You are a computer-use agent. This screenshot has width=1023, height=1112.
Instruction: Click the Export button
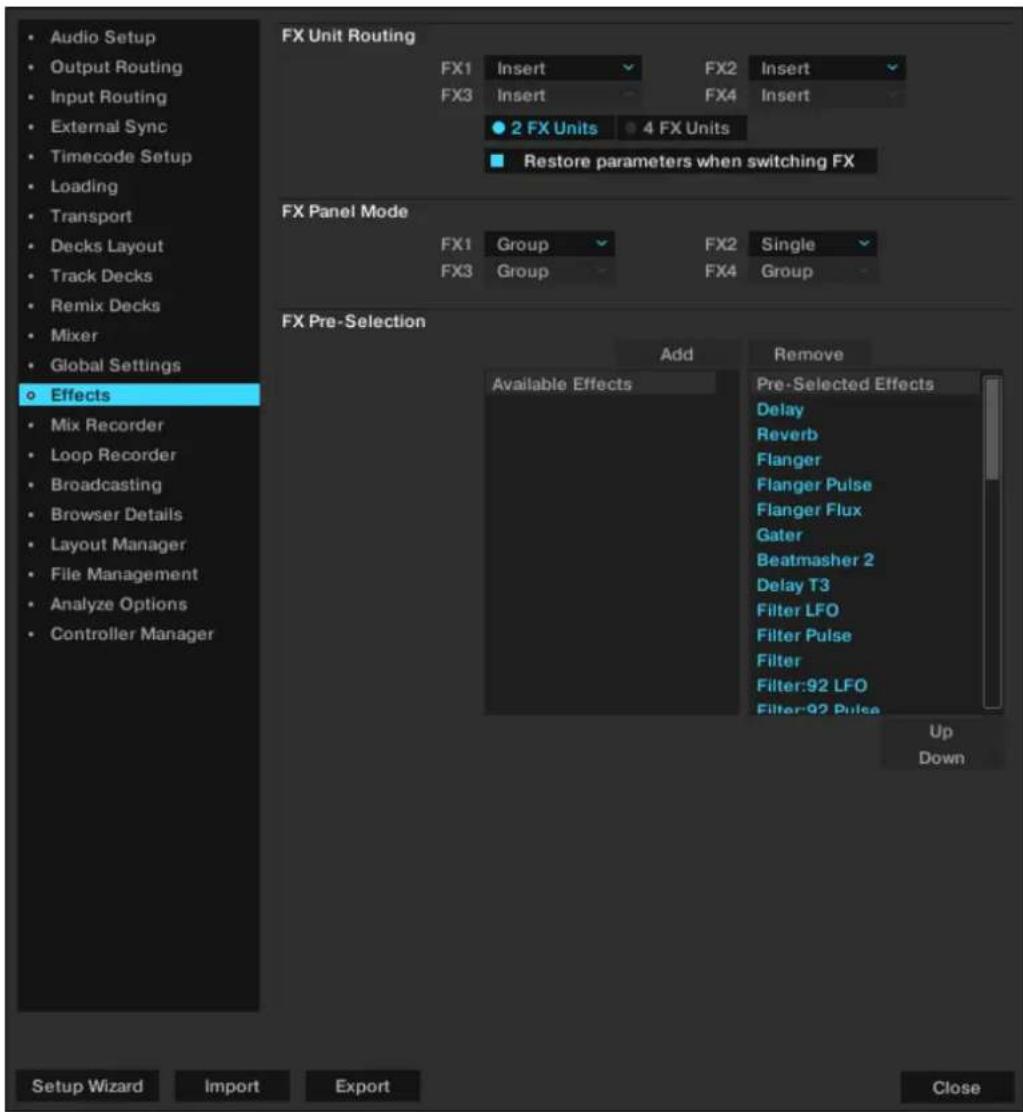[x=362, y=1086]
